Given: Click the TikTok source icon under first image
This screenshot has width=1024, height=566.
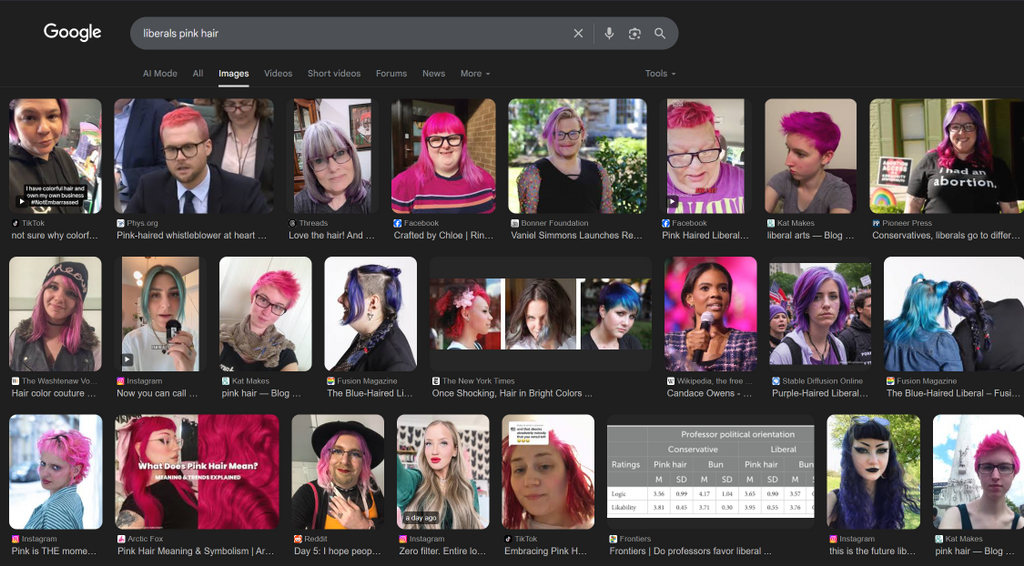Looking at the screenshot, I should click(x=15, y=223).
